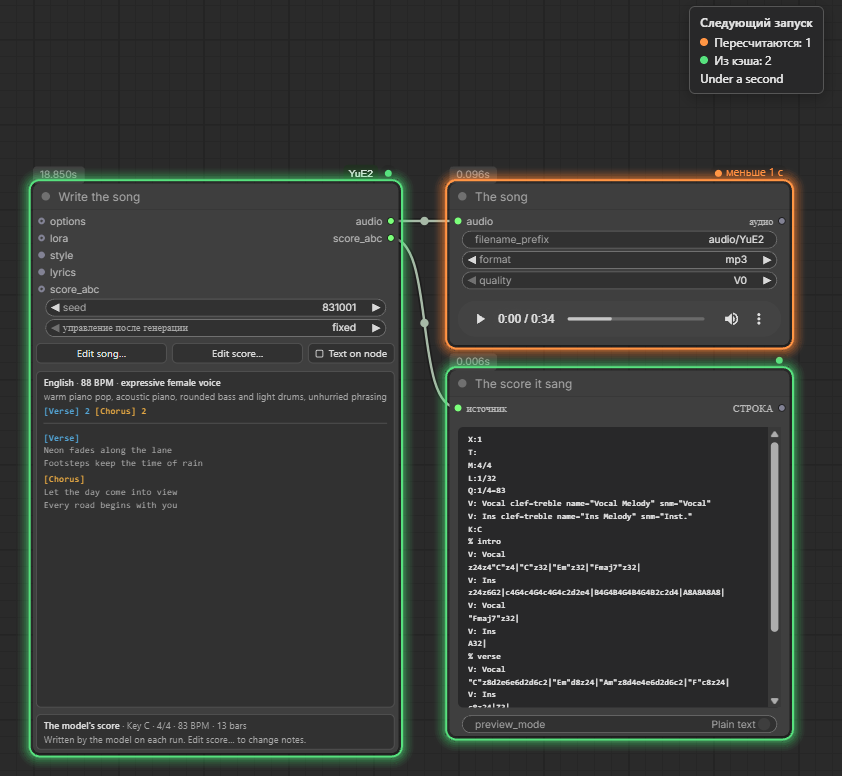Play the generated song audio
This screenshot has height=776, width=842.
click(480, 319)
